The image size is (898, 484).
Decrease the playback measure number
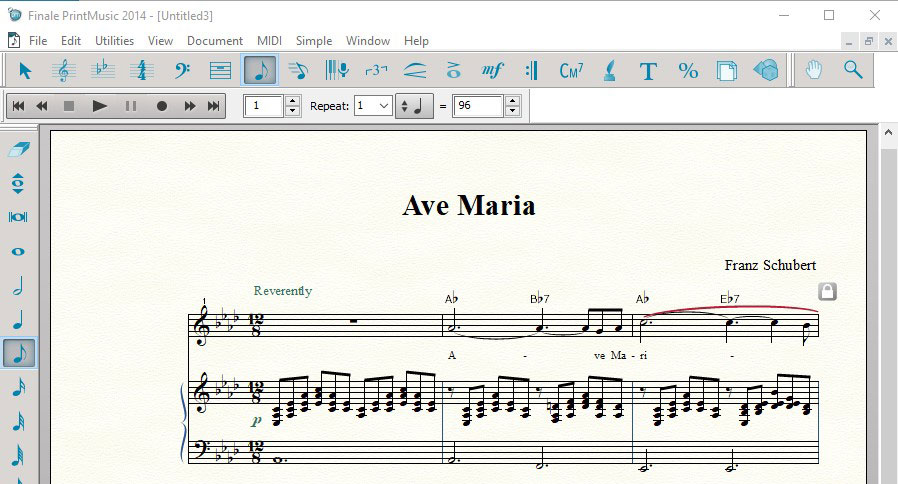pos(293,111)
